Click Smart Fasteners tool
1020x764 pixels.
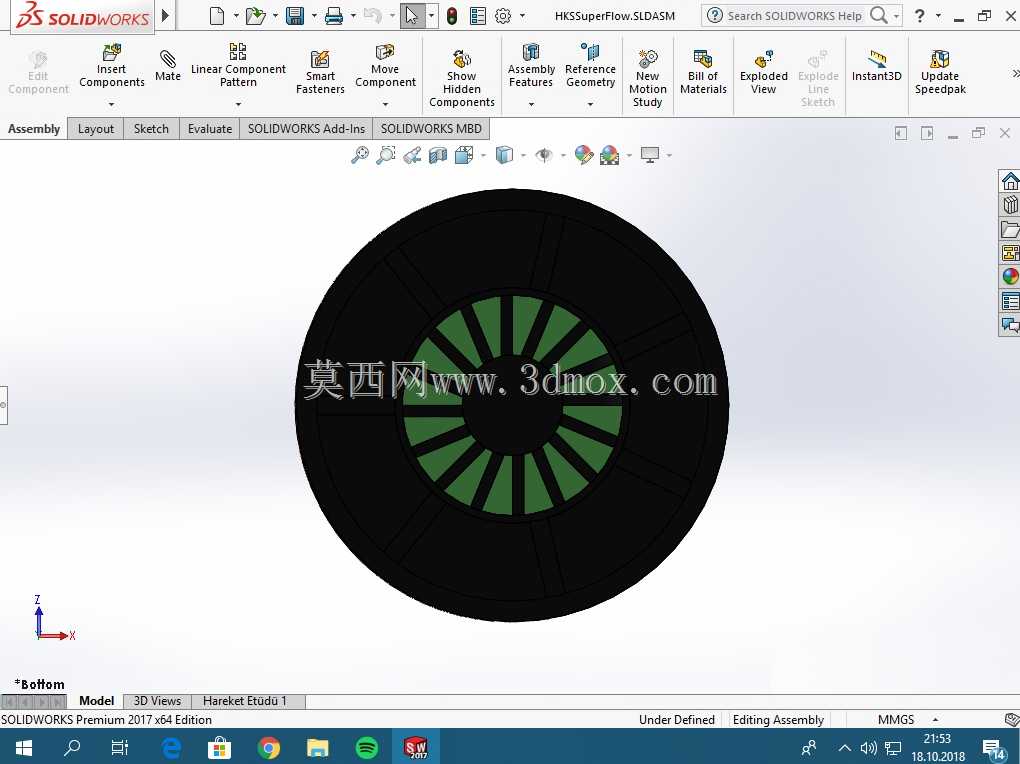[x=320, y=72]
